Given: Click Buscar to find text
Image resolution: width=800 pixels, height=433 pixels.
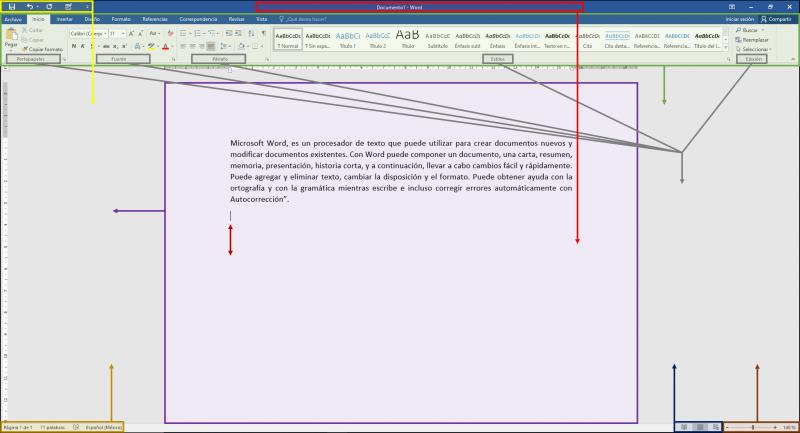Looking at the screenshot, I should coord(749,31).
